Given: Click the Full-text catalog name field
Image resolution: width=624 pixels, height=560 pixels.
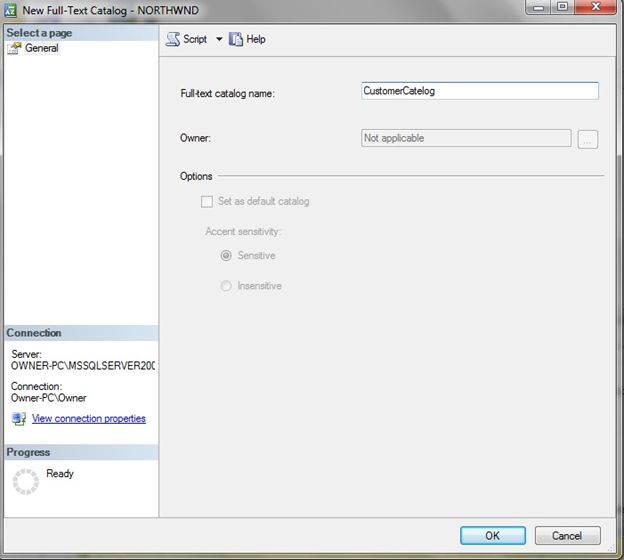Looking at the screenshot, I should [480, 91].
